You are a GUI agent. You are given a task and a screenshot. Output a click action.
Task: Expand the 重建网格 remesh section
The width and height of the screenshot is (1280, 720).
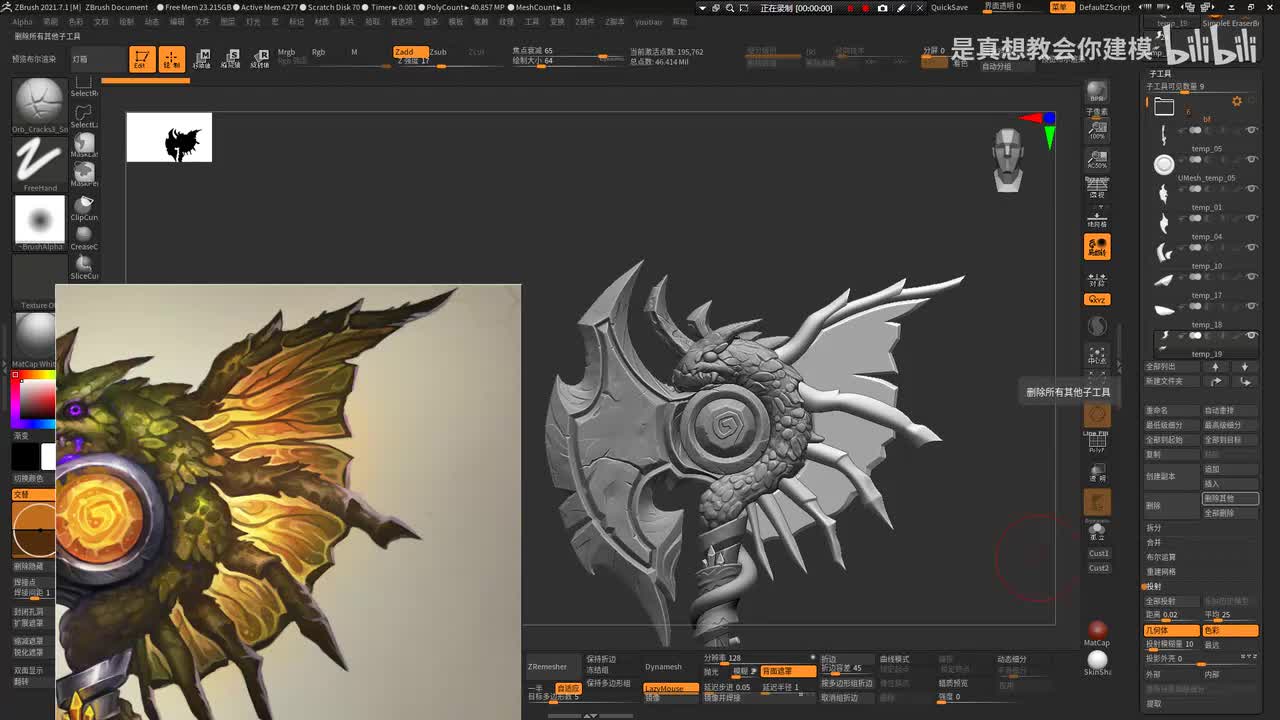(1161, 572)
